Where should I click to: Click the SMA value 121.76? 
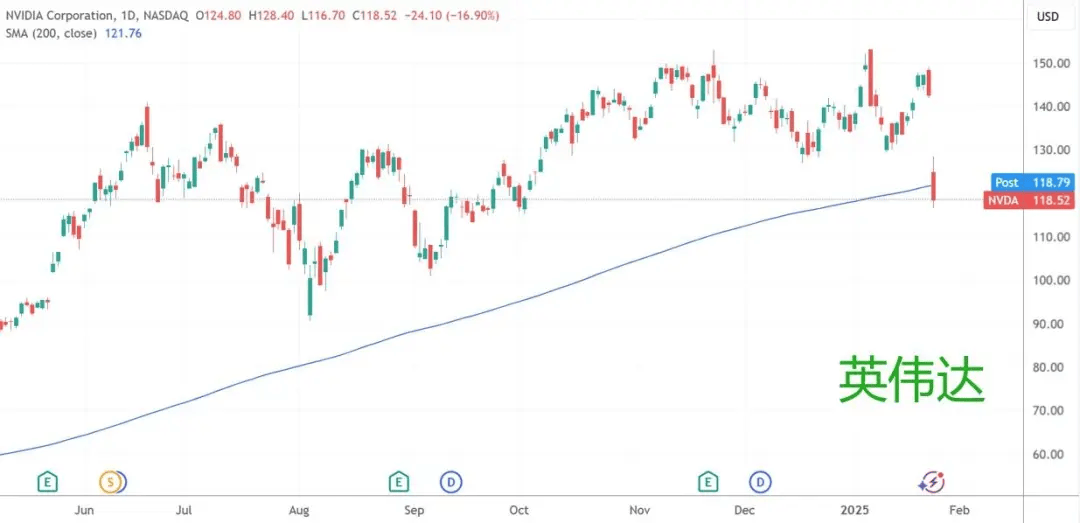123,32
